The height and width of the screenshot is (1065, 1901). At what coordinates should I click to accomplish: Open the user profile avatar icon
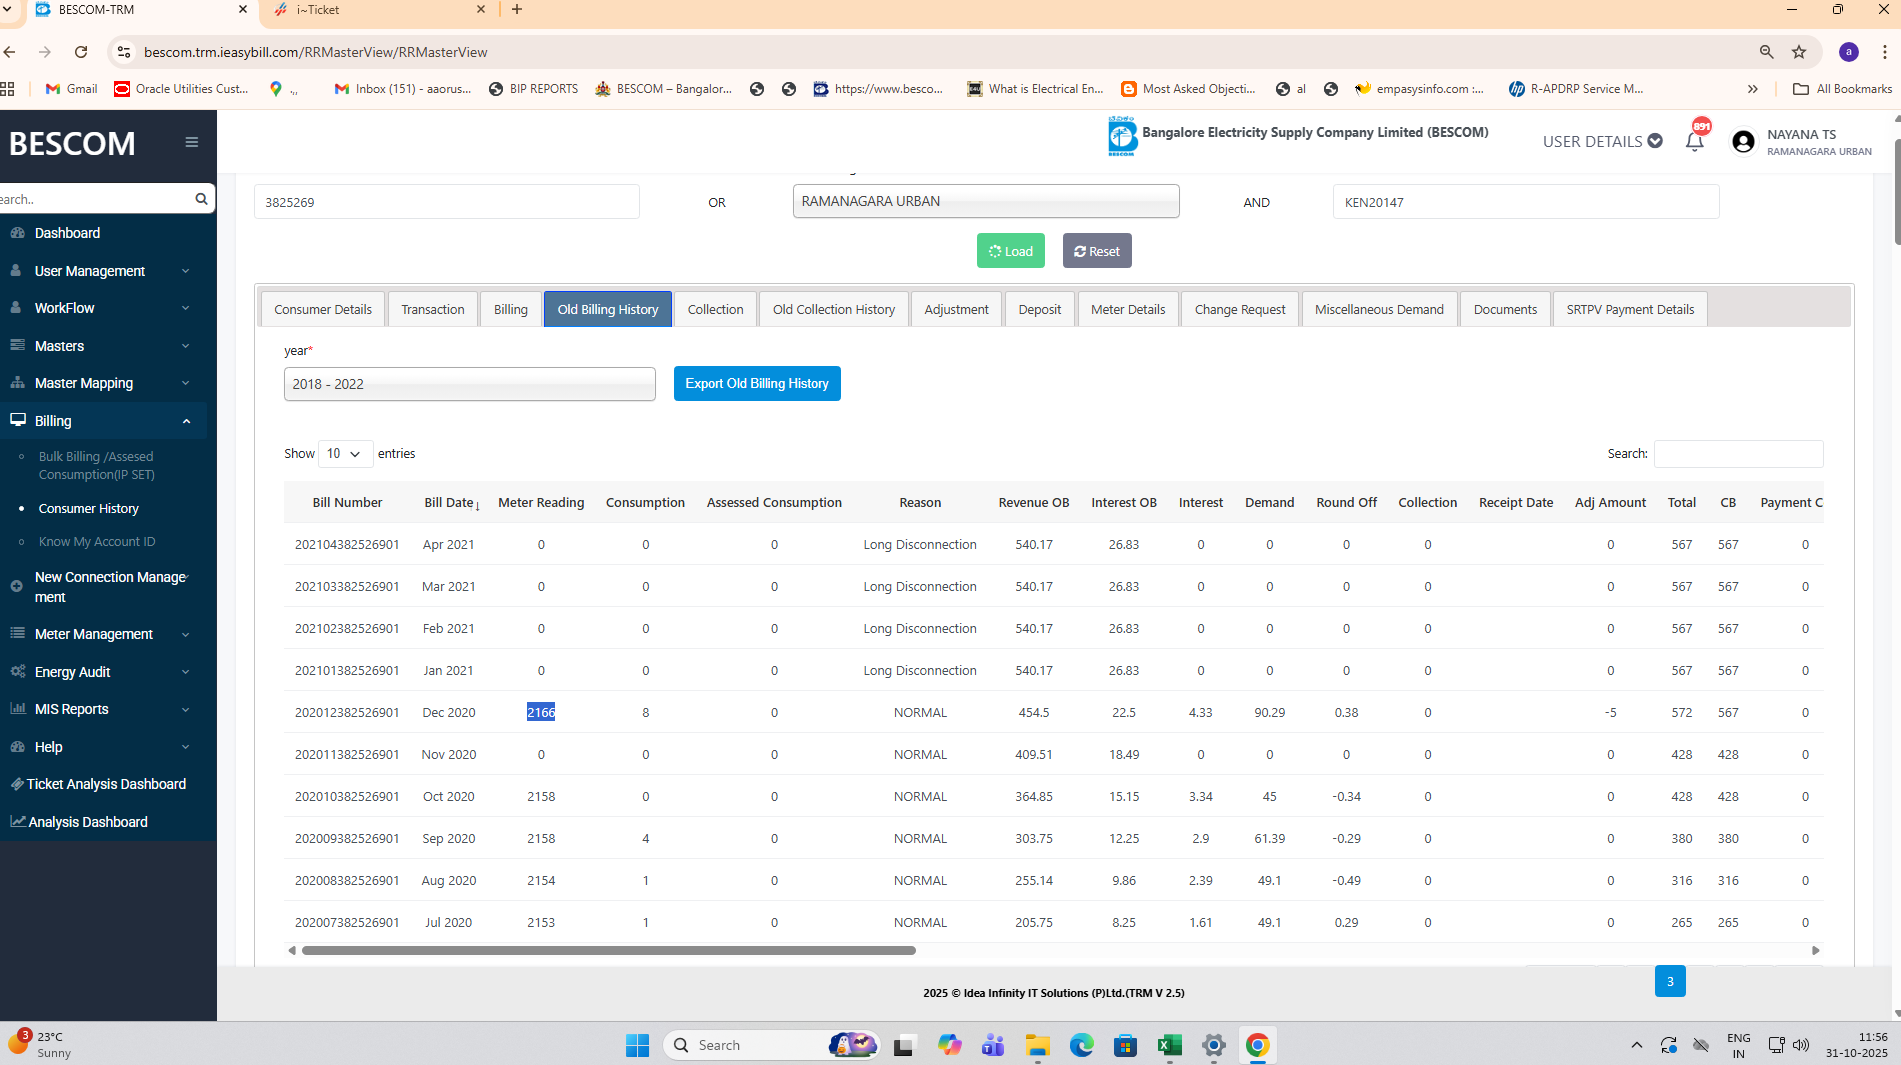(x=1743, y=142)
